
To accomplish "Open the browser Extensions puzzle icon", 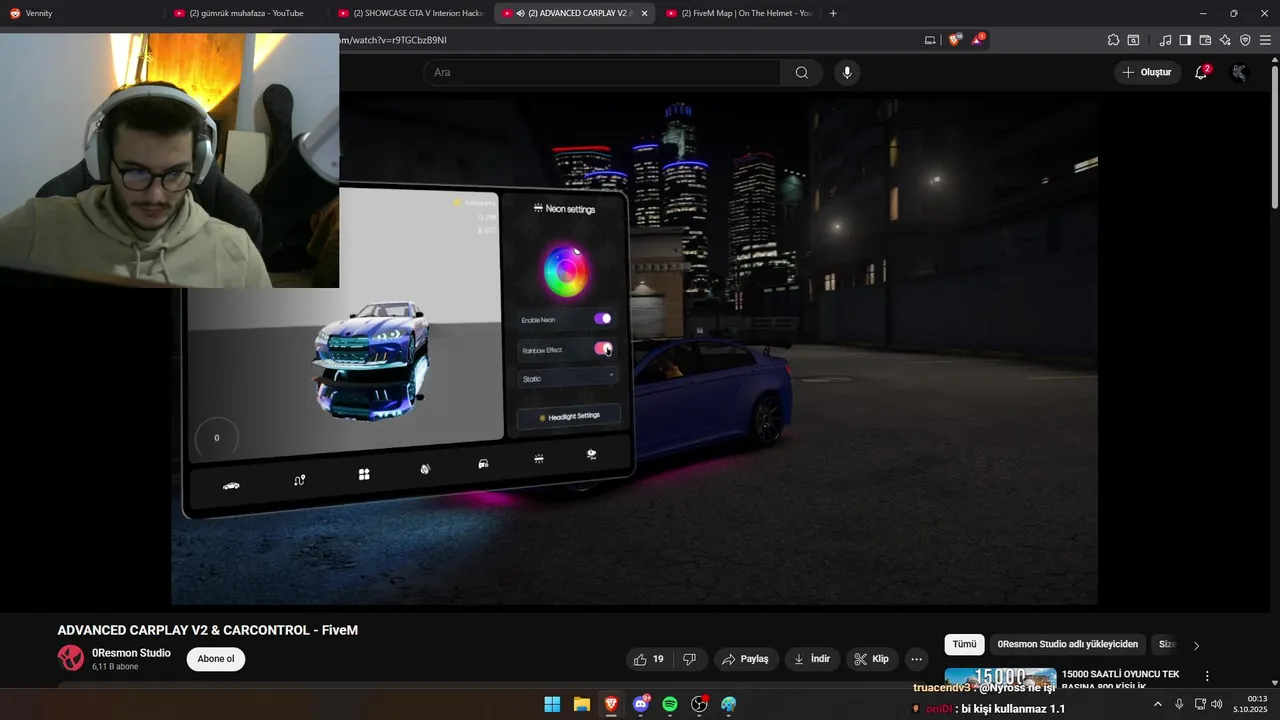I will [x=1113, y=40].
